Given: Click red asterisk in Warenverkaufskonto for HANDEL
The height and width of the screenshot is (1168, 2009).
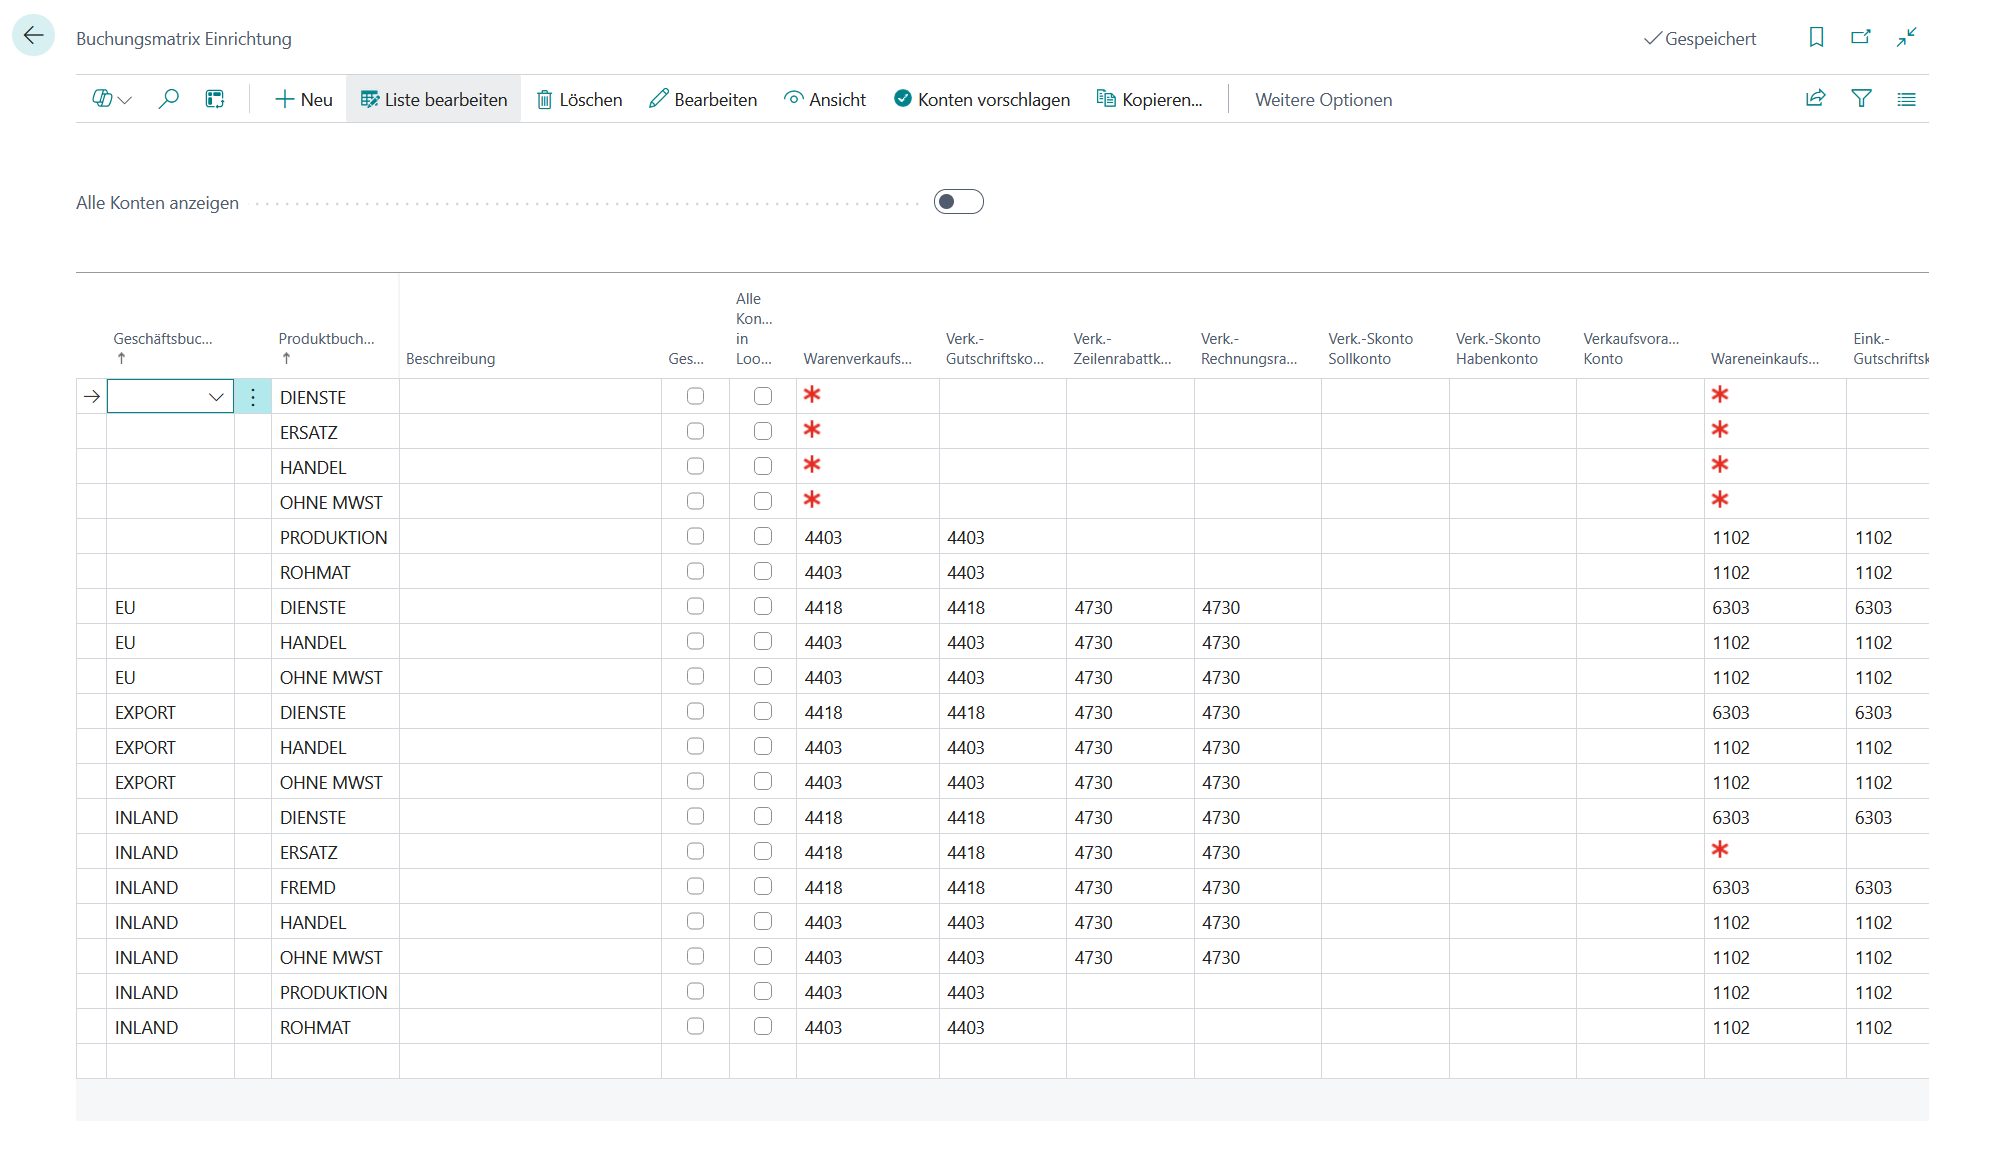Looking at the screenshot, I should pos(812,465).
